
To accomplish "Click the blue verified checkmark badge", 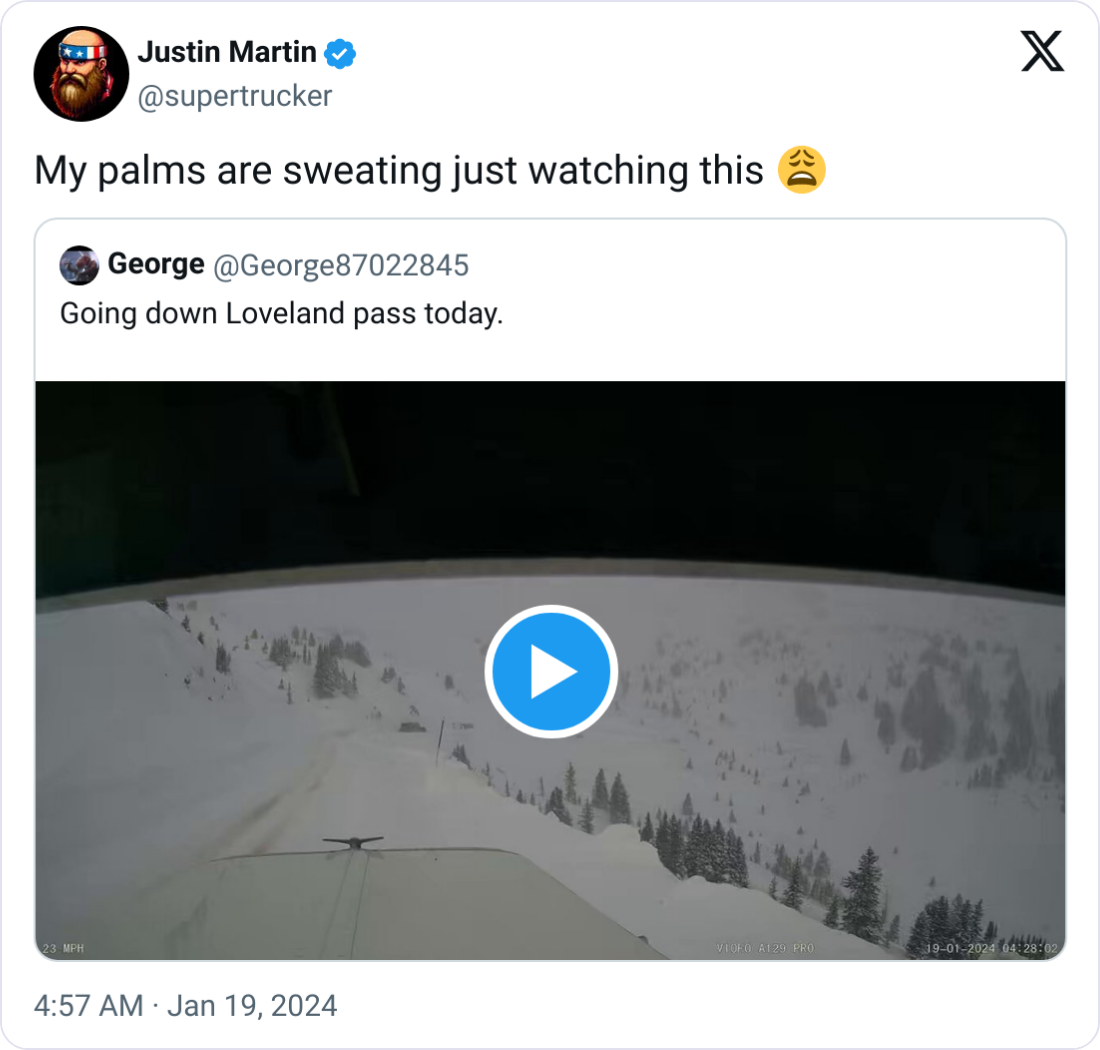I will point(342,53).
